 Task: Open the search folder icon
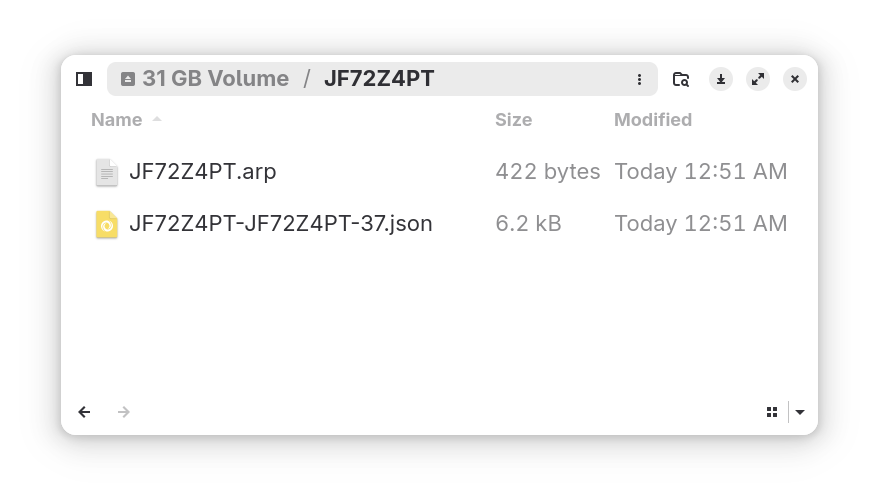[681, 79]
